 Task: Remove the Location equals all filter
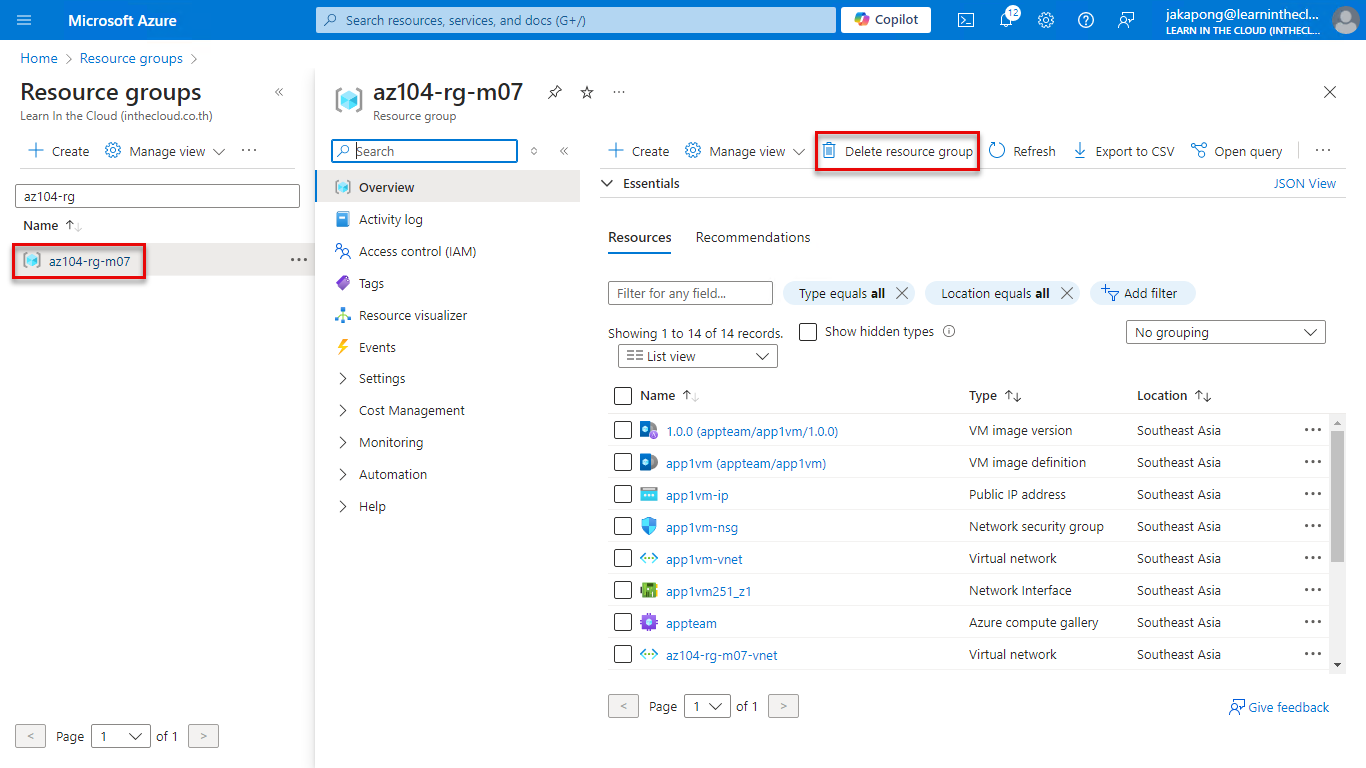click(1067, 293)
